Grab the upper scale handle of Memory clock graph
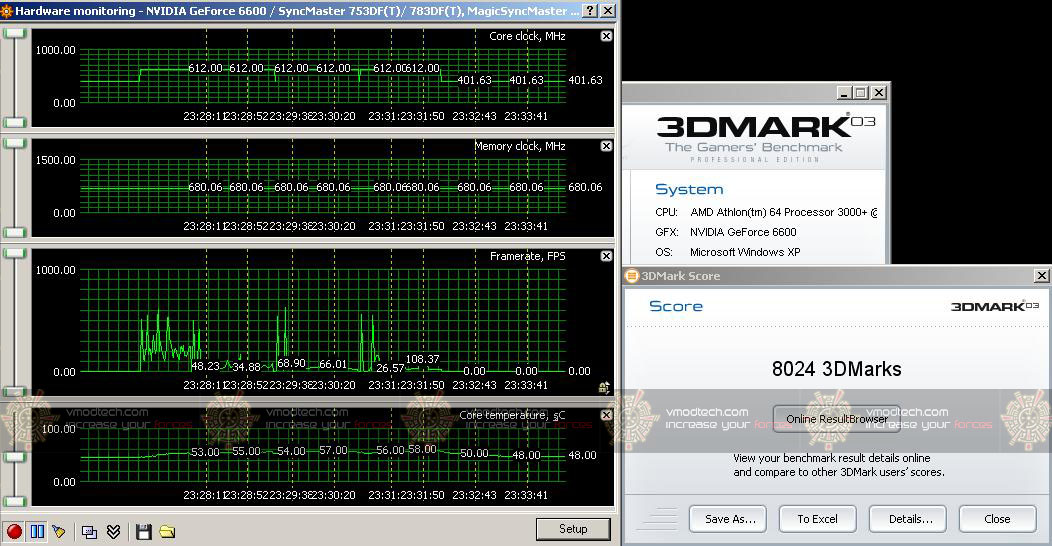Screen dimensions: 1052x546 [x=15, y=143]
